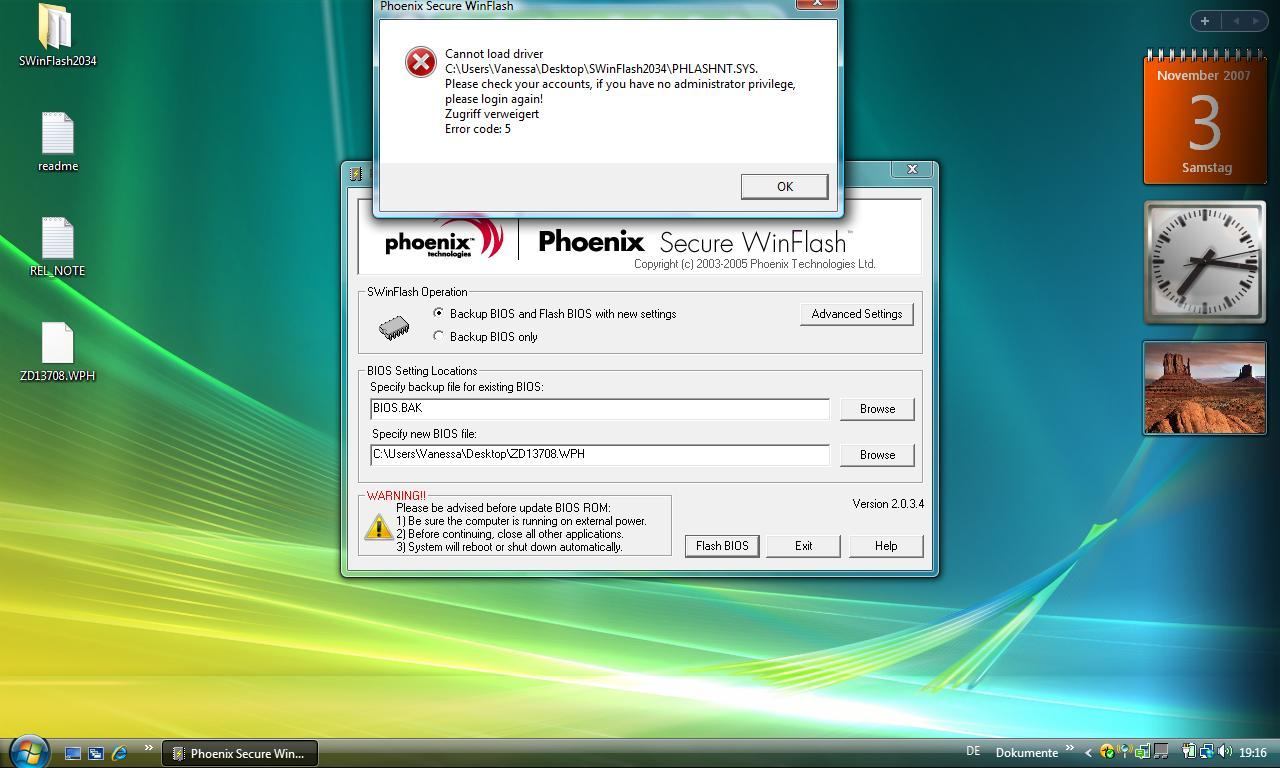Launch Internet Explorer from Quick Launch
This screenshot has width=1280, height=768.
coord(119,753)
